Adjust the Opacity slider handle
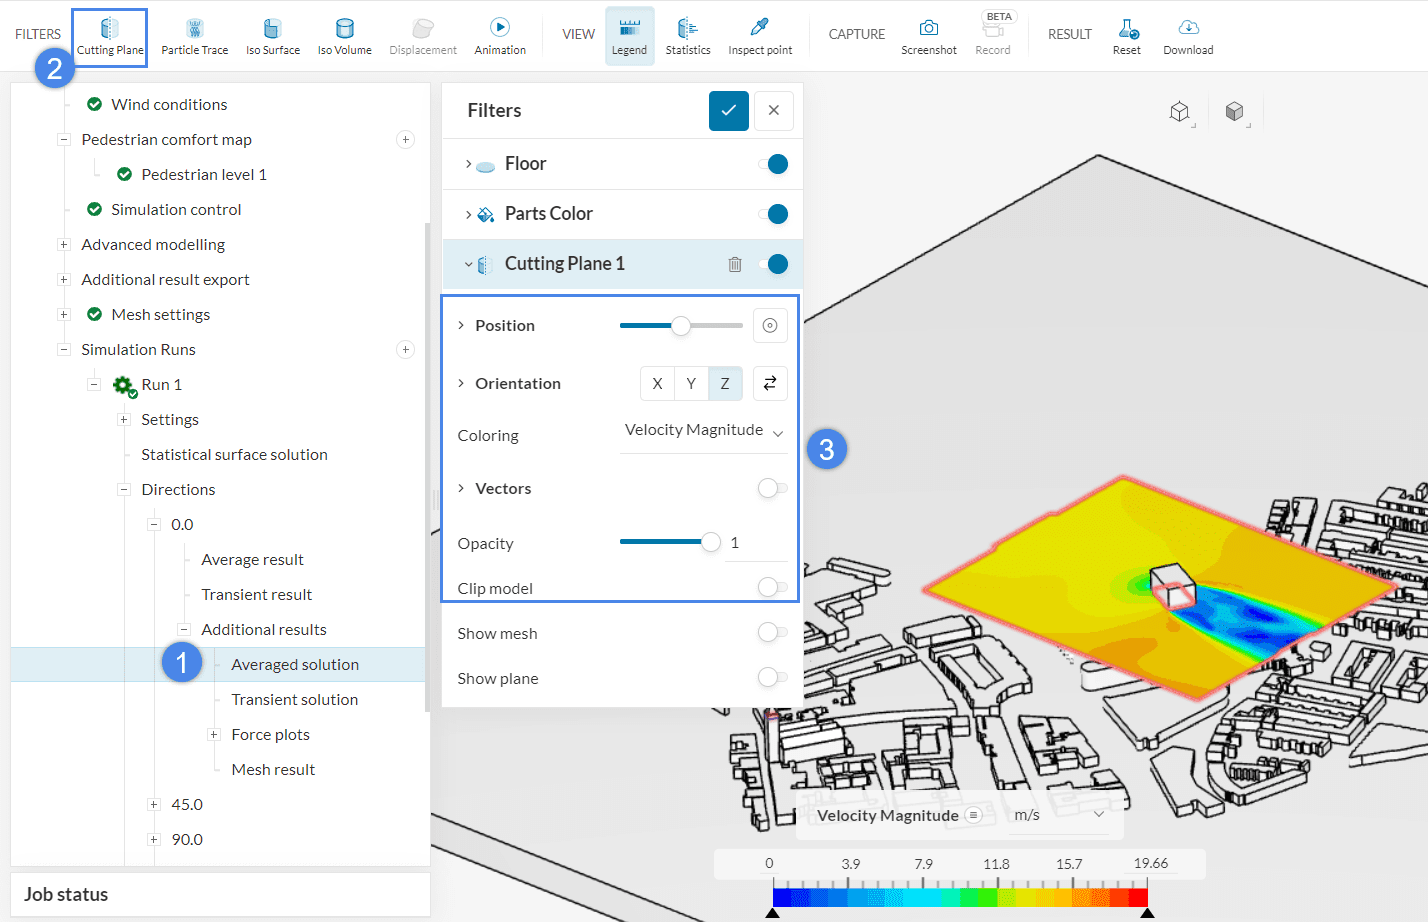The width and height of the screenshot is (1428, 922). point(711,542)
